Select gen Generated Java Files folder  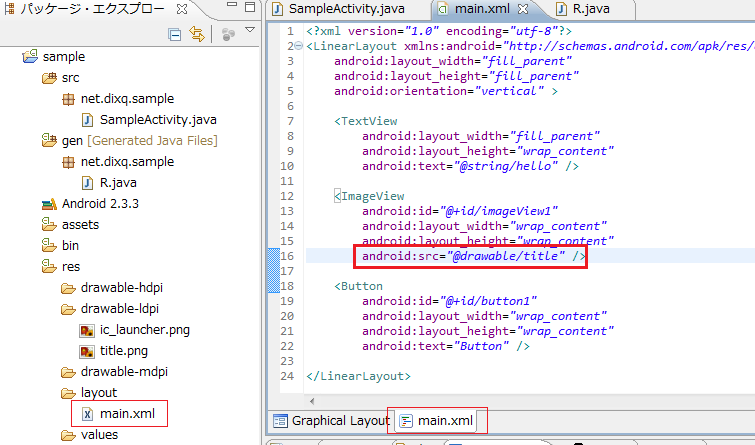(140, 141)
